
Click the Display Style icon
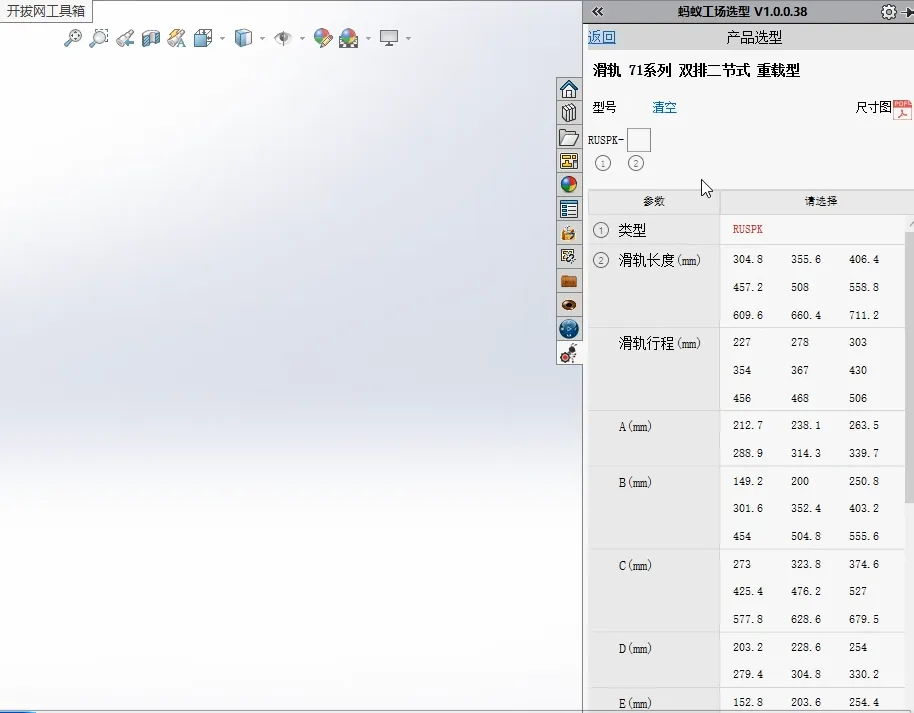point(243,38)
